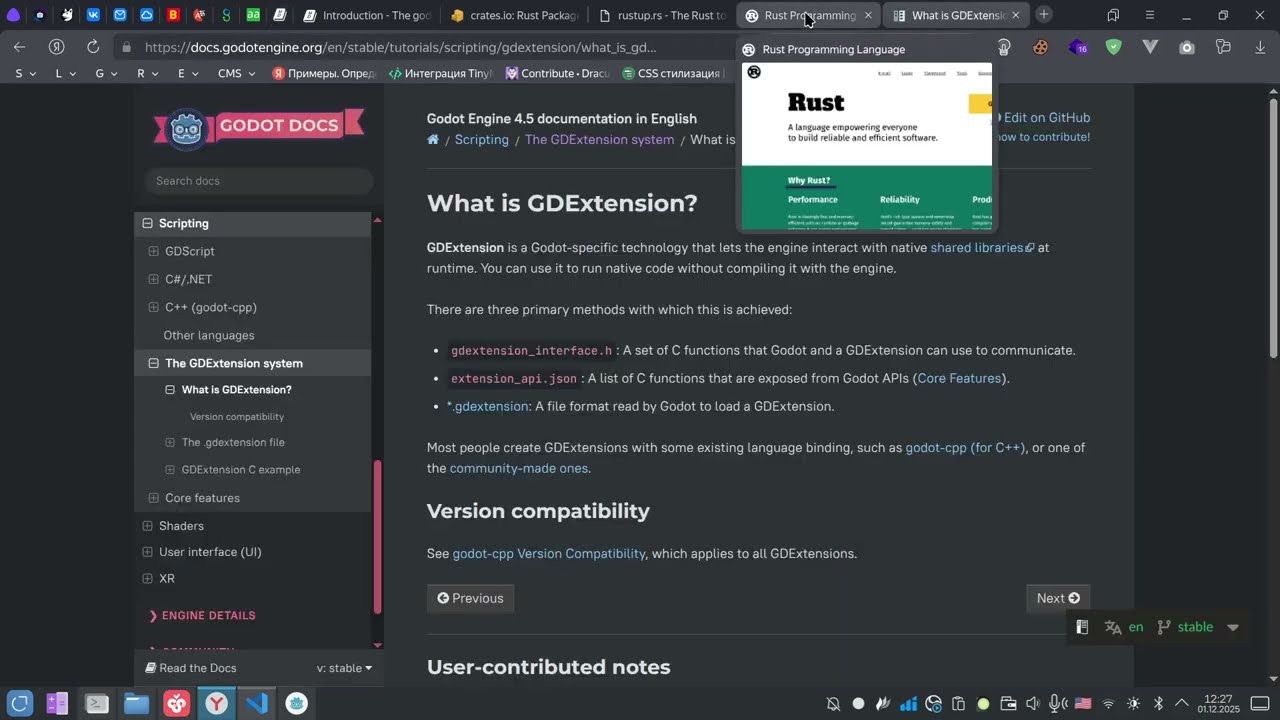Switch to the Introduction browser tab

(367, 15)
